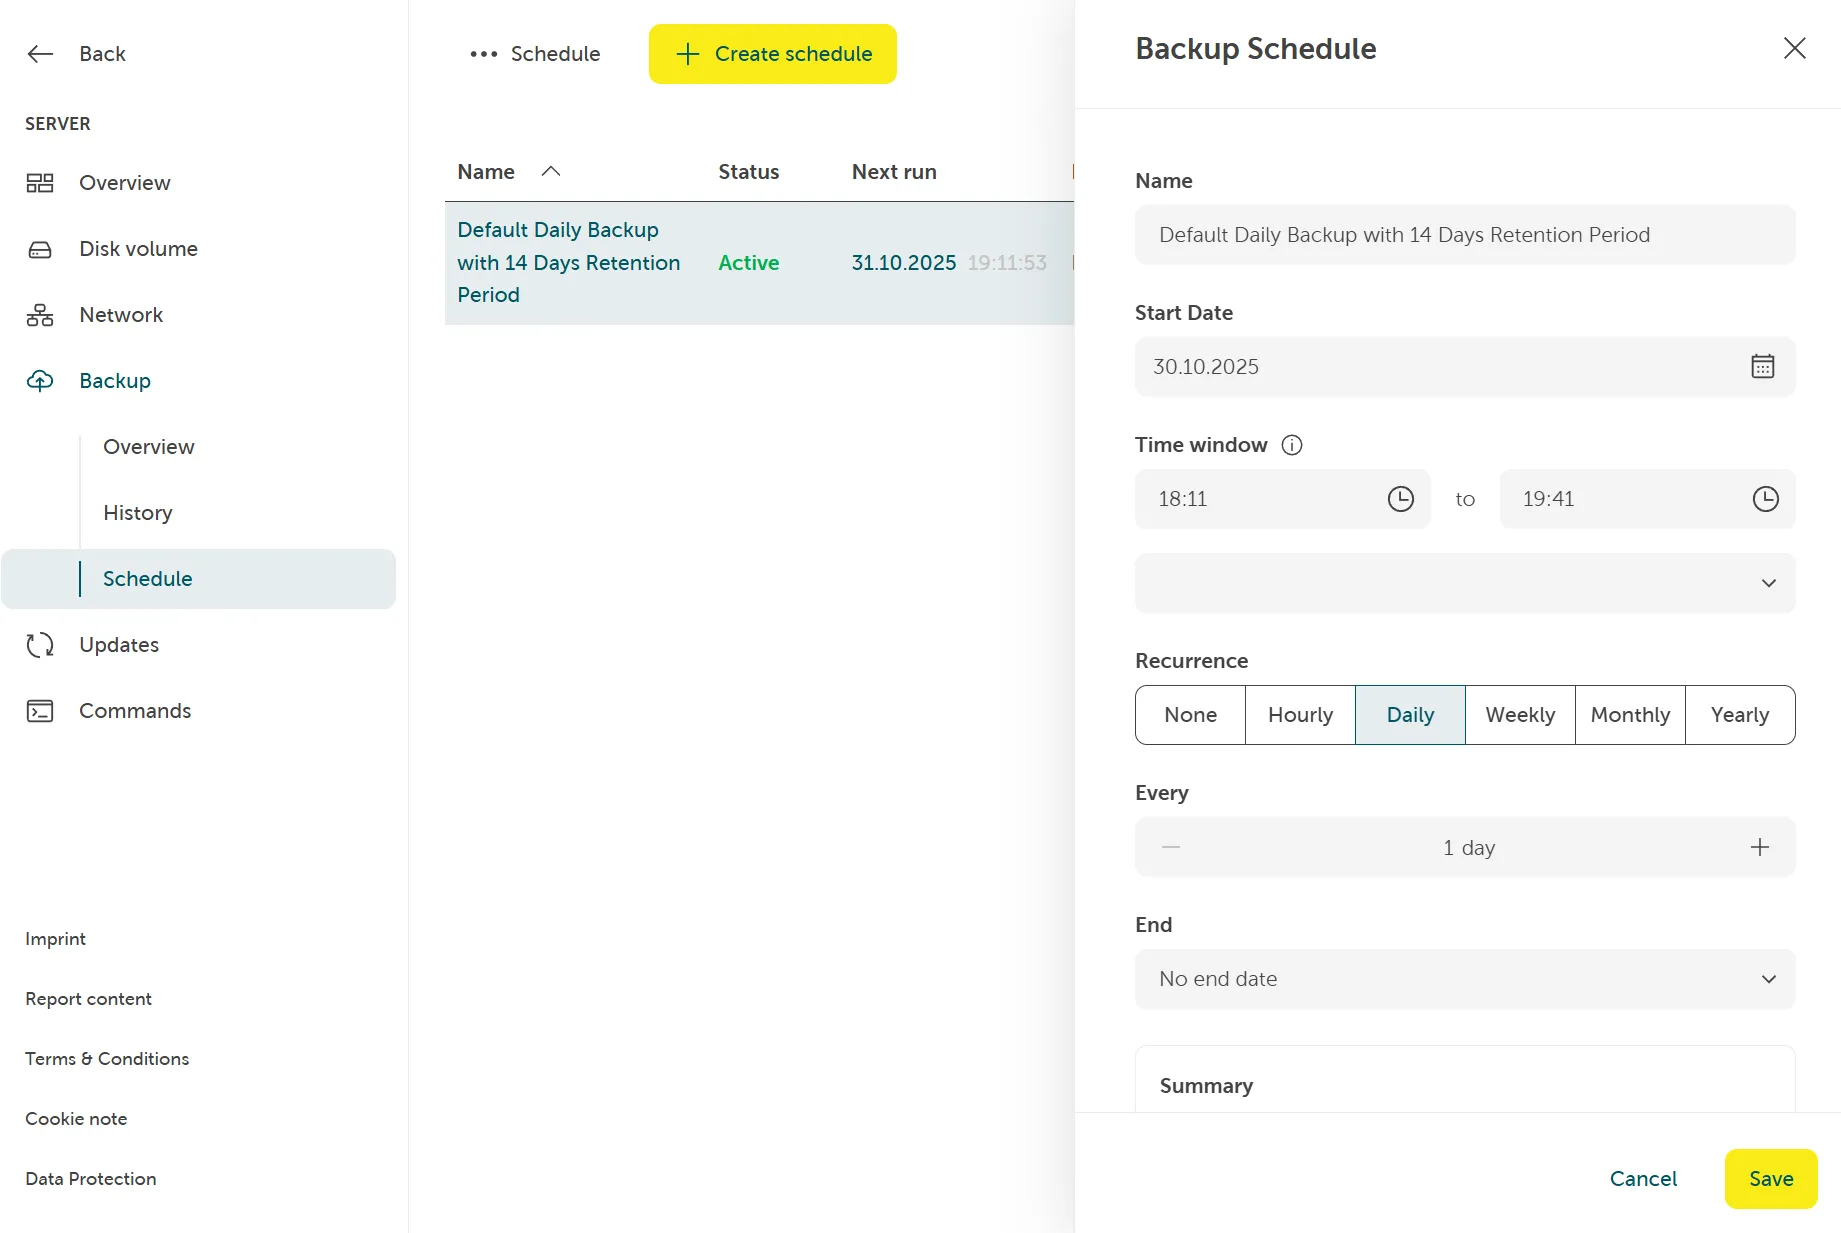Screen dimensions: 1841x1233
Task: Increase the Every interval with plus stepper
Action: click(1759, 847)
